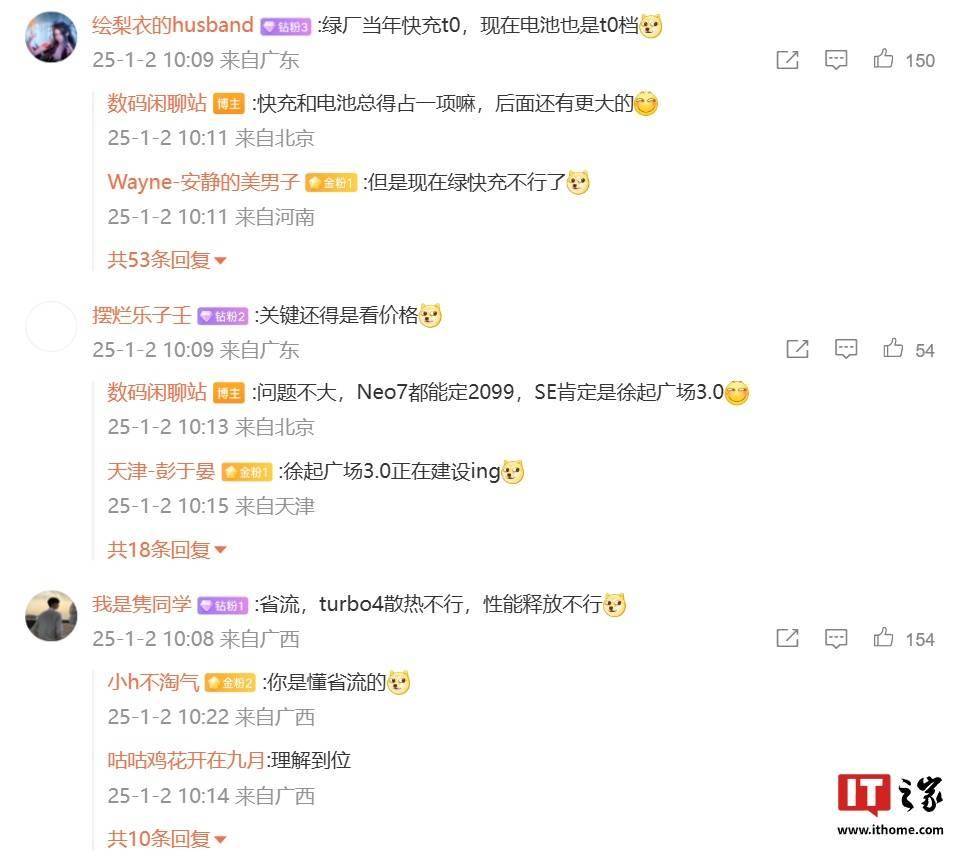This screenshot has height=856, width=960.
Task: Click the avatar of 绘梨衣的husband
Action: [x=51, y=37]
